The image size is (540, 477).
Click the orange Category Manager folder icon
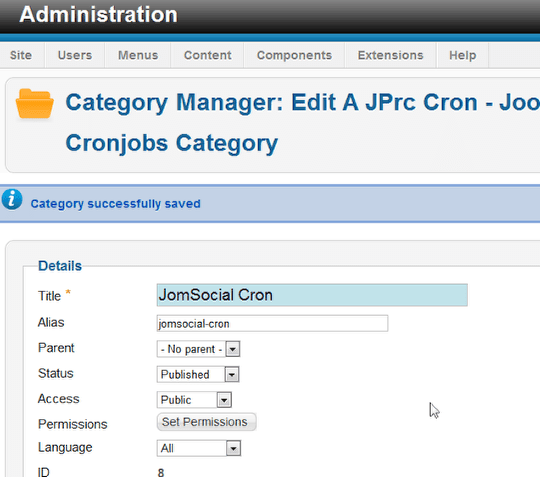34,103
